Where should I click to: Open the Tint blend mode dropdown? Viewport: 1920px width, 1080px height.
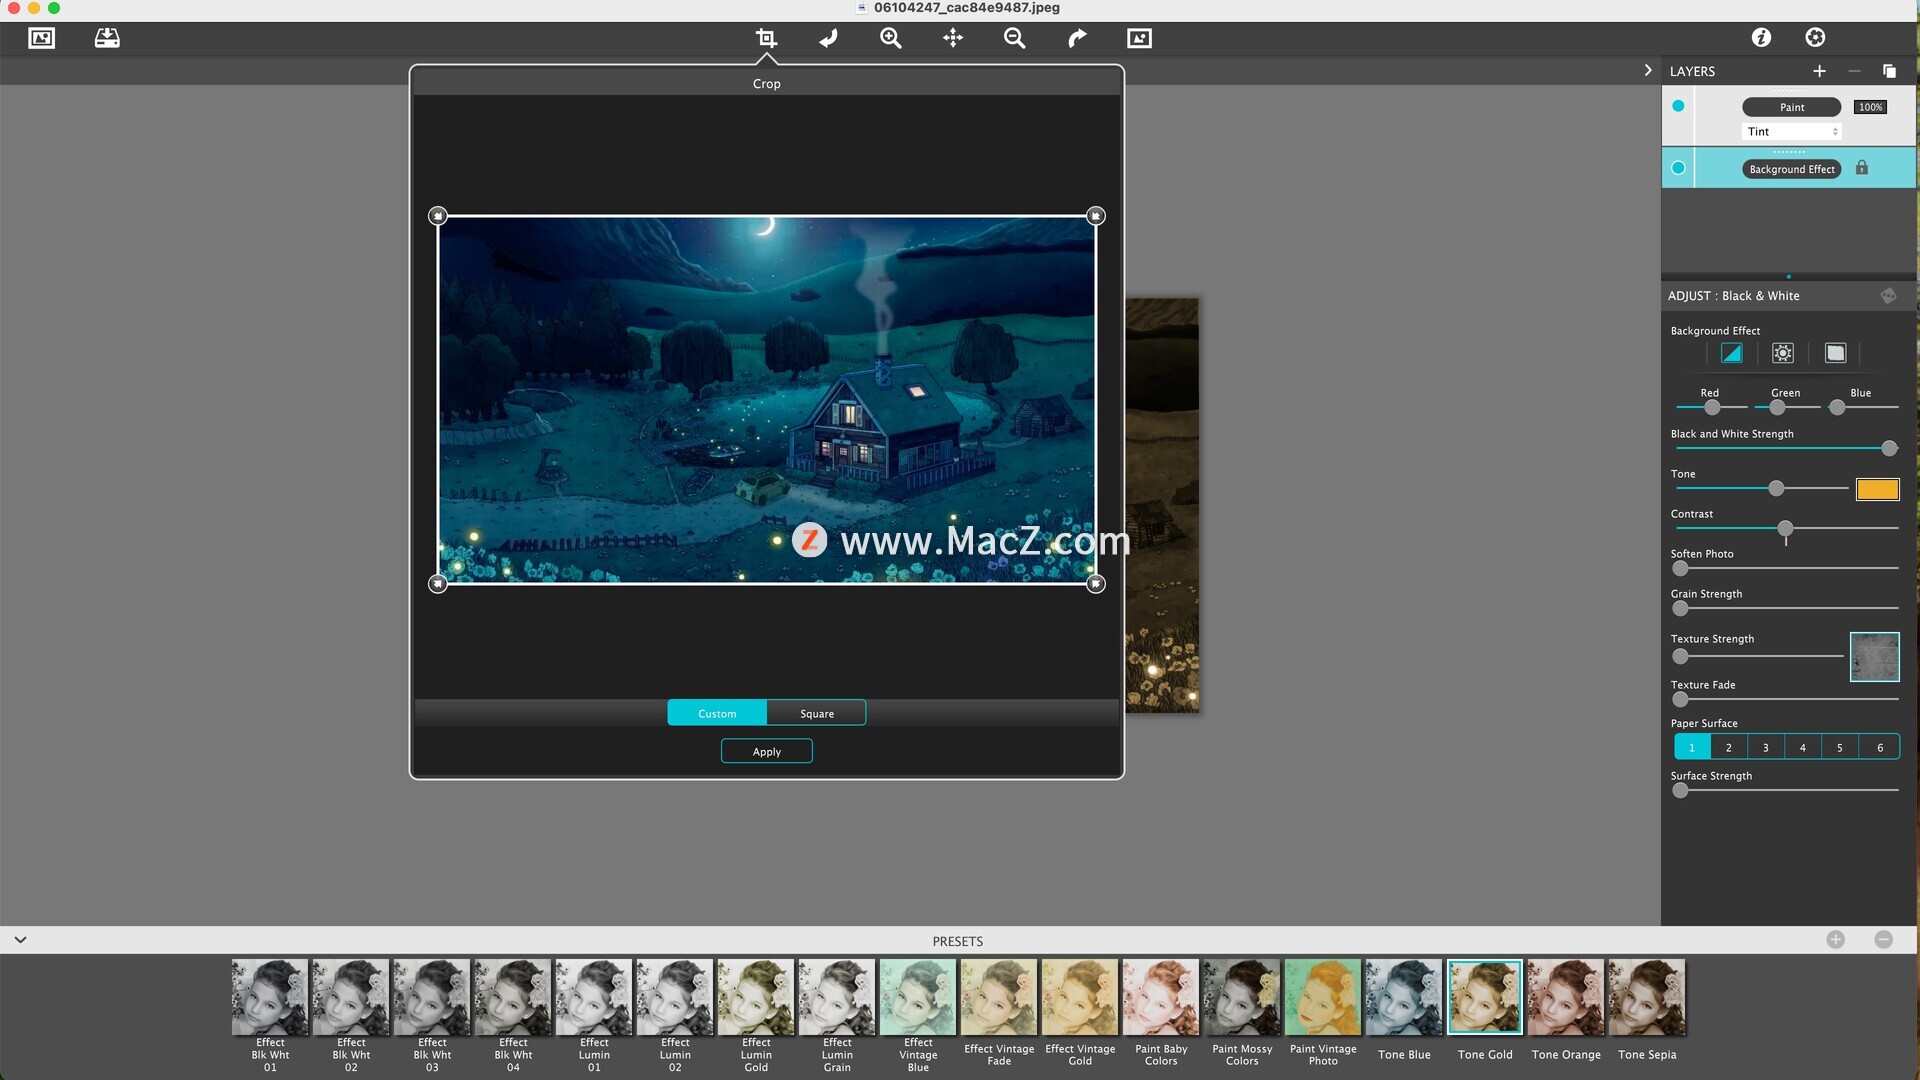[1791, 131]
